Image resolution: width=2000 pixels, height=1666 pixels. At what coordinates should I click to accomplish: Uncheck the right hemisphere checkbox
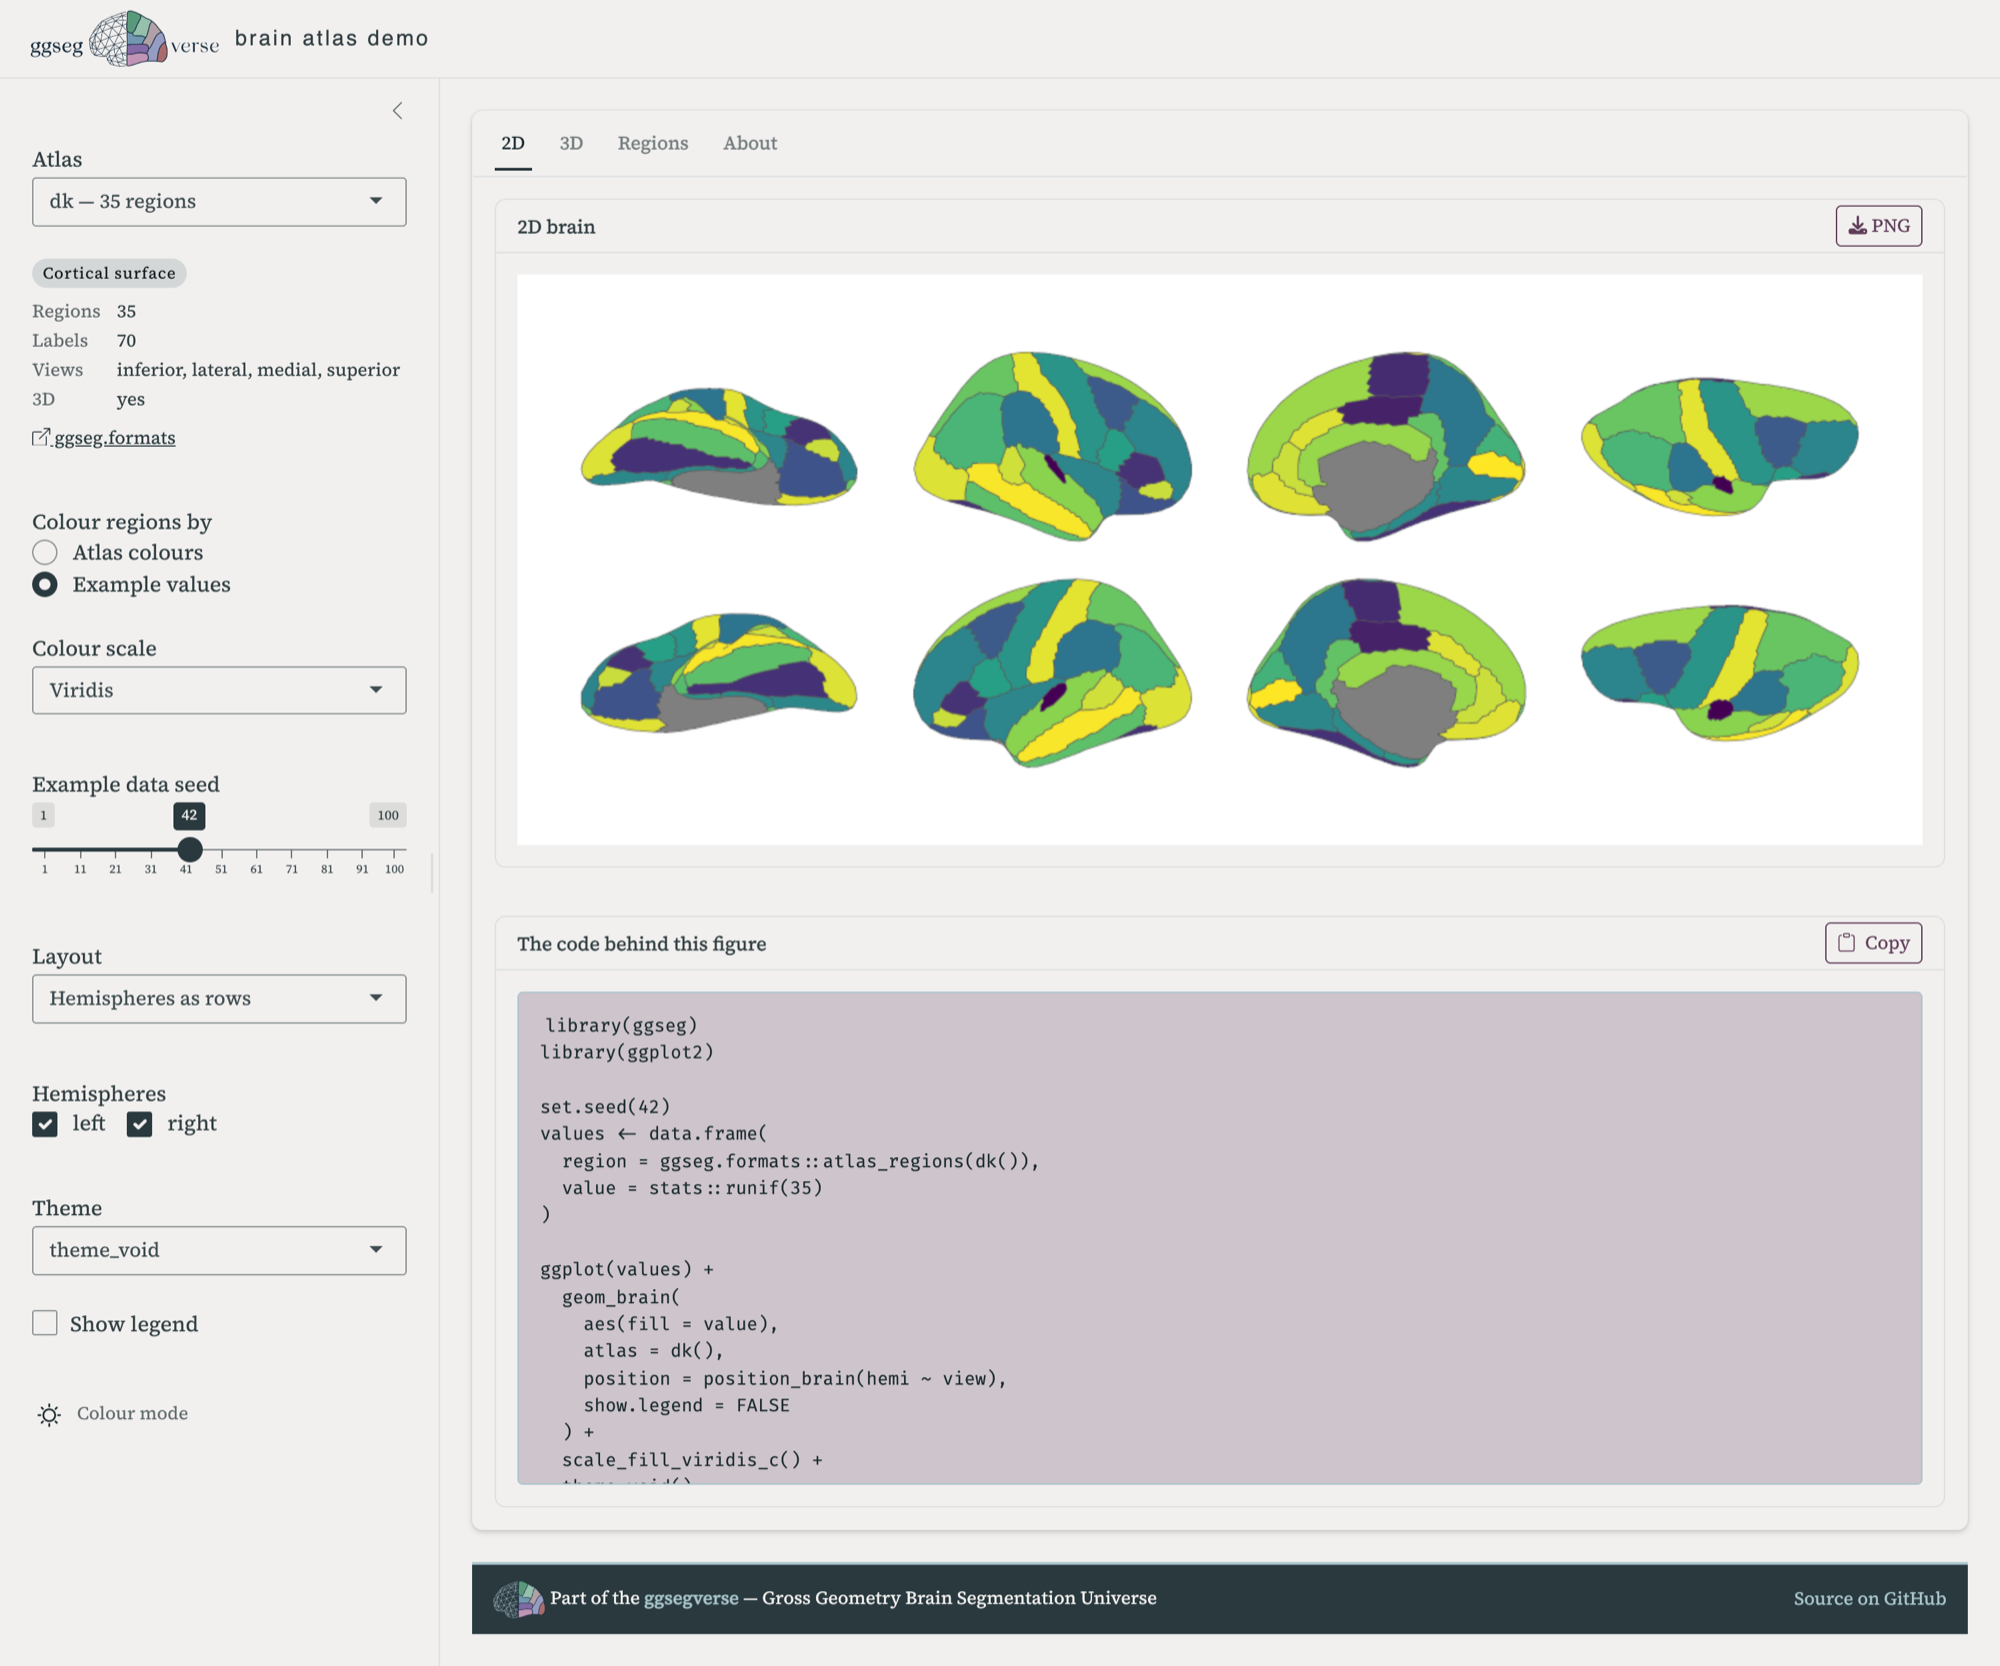coord(140,1124)
